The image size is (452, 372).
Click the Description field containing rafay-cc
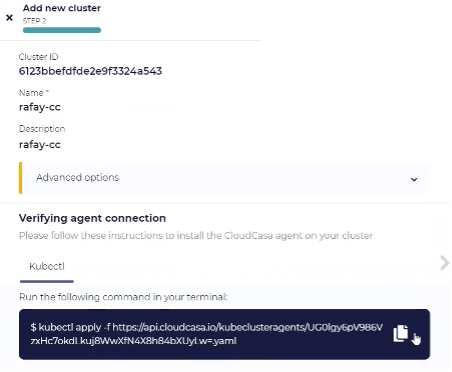click(x=40, y=145)
